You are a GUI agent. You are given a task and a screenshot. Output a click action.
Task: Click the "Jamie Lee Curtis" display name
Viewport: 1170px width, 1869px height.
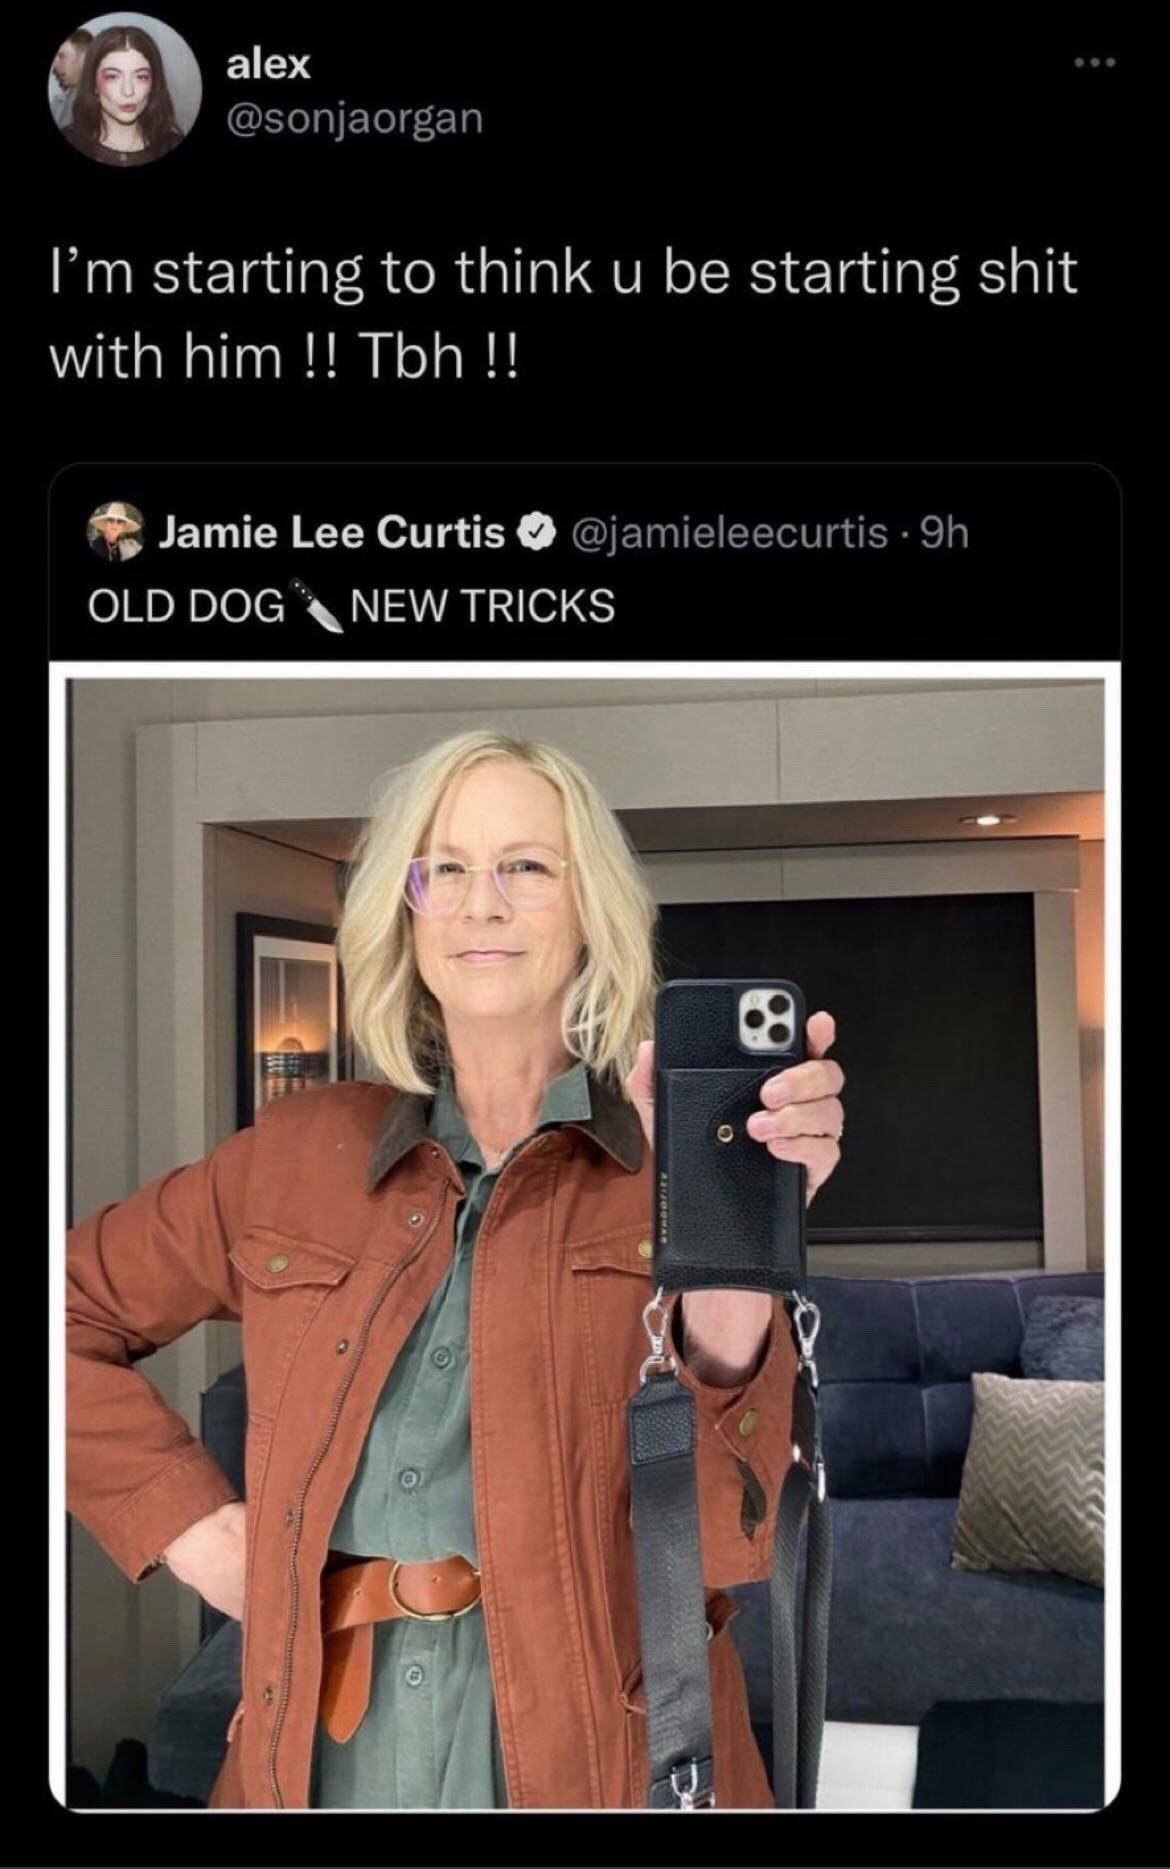tap(332, 533)
